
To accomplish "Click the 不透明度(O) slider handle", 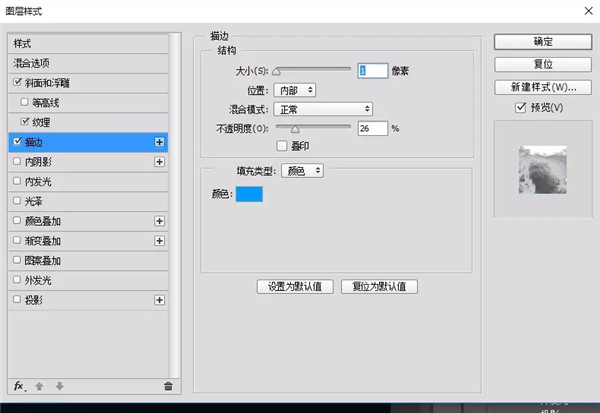I will pyautogui.click(x=295, y=129).
